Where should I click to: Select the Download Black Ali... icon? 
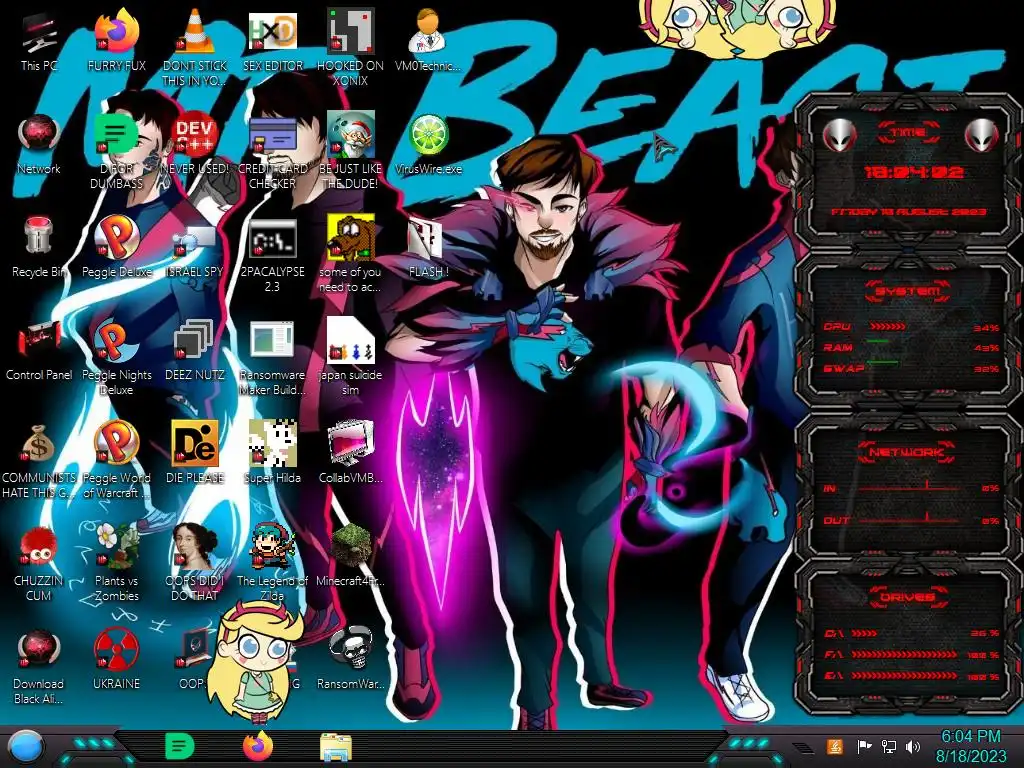point(39,666)
